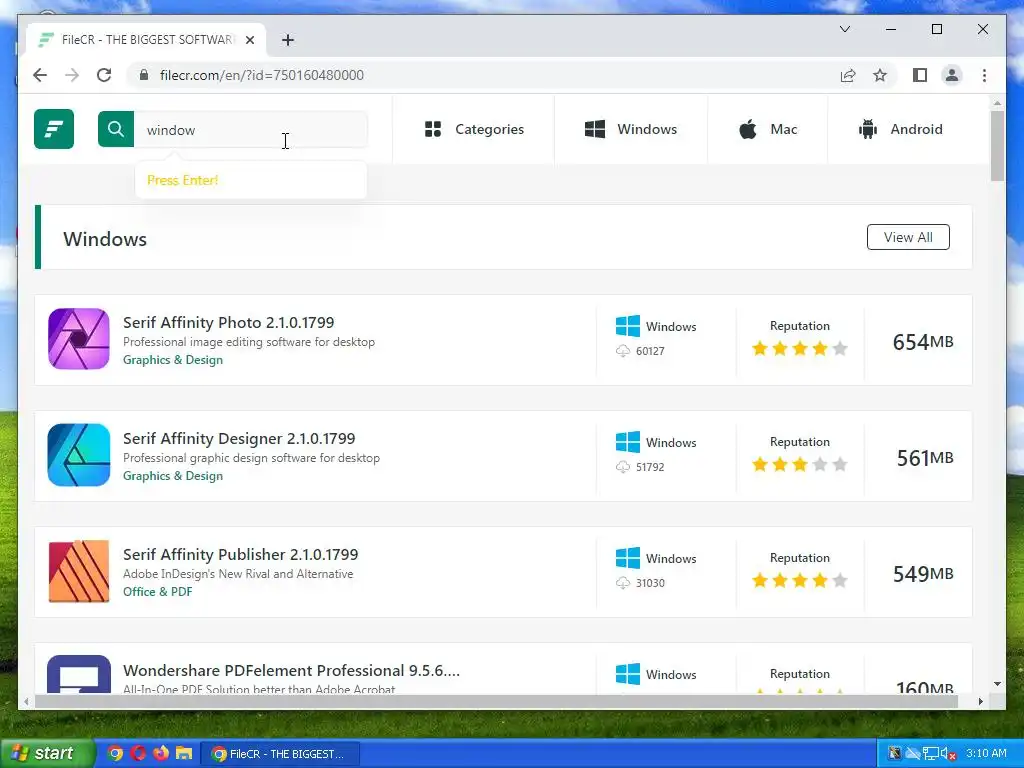Image resolution: width=1024 pixels, height=768 pixels.
Task: Click Graphics & Design under Affinity Designer
Action: pos(172,476)
